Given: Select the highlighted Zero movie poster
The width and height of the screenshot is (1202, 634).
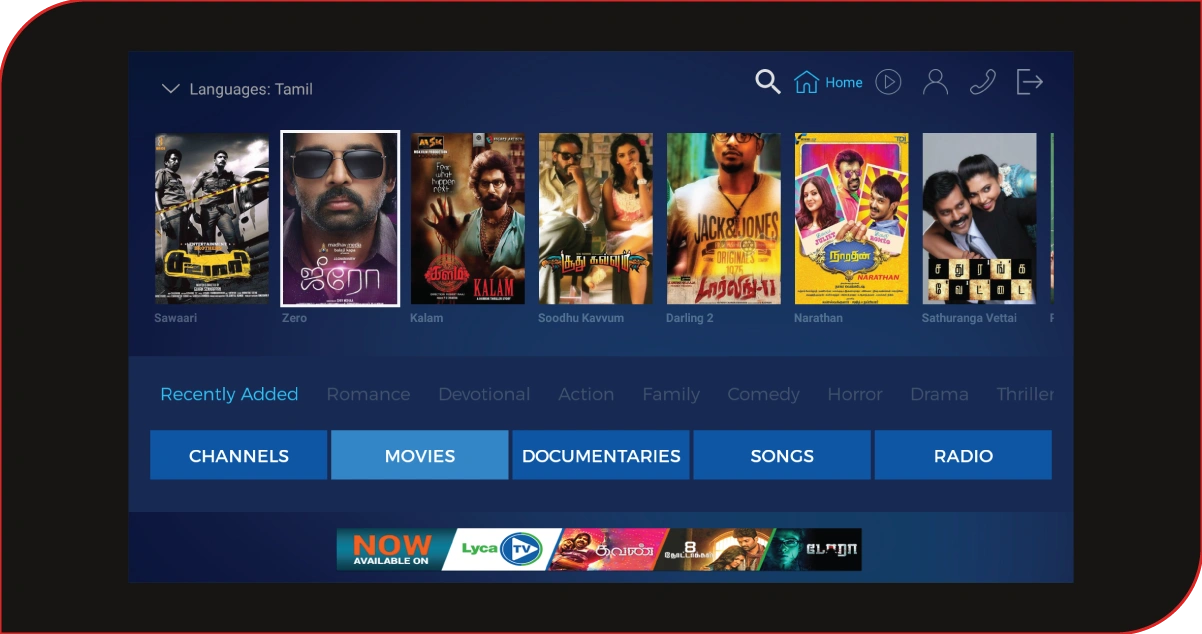Looking at the screenshot, I should tap(340, 218).
